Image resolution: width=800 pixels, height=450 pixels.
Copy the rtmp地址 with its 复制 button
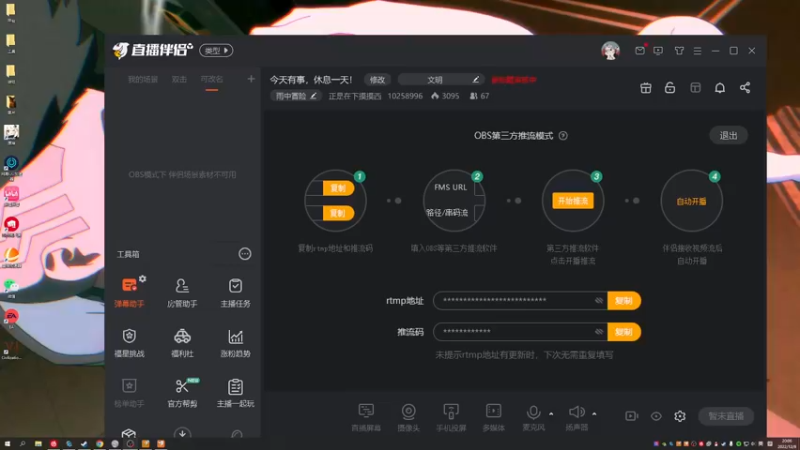624,301
